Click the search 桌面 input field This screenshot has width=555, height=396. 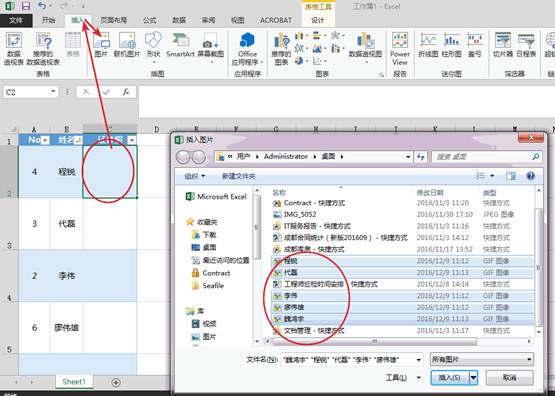pyautogui.click(x=487, y=157)
